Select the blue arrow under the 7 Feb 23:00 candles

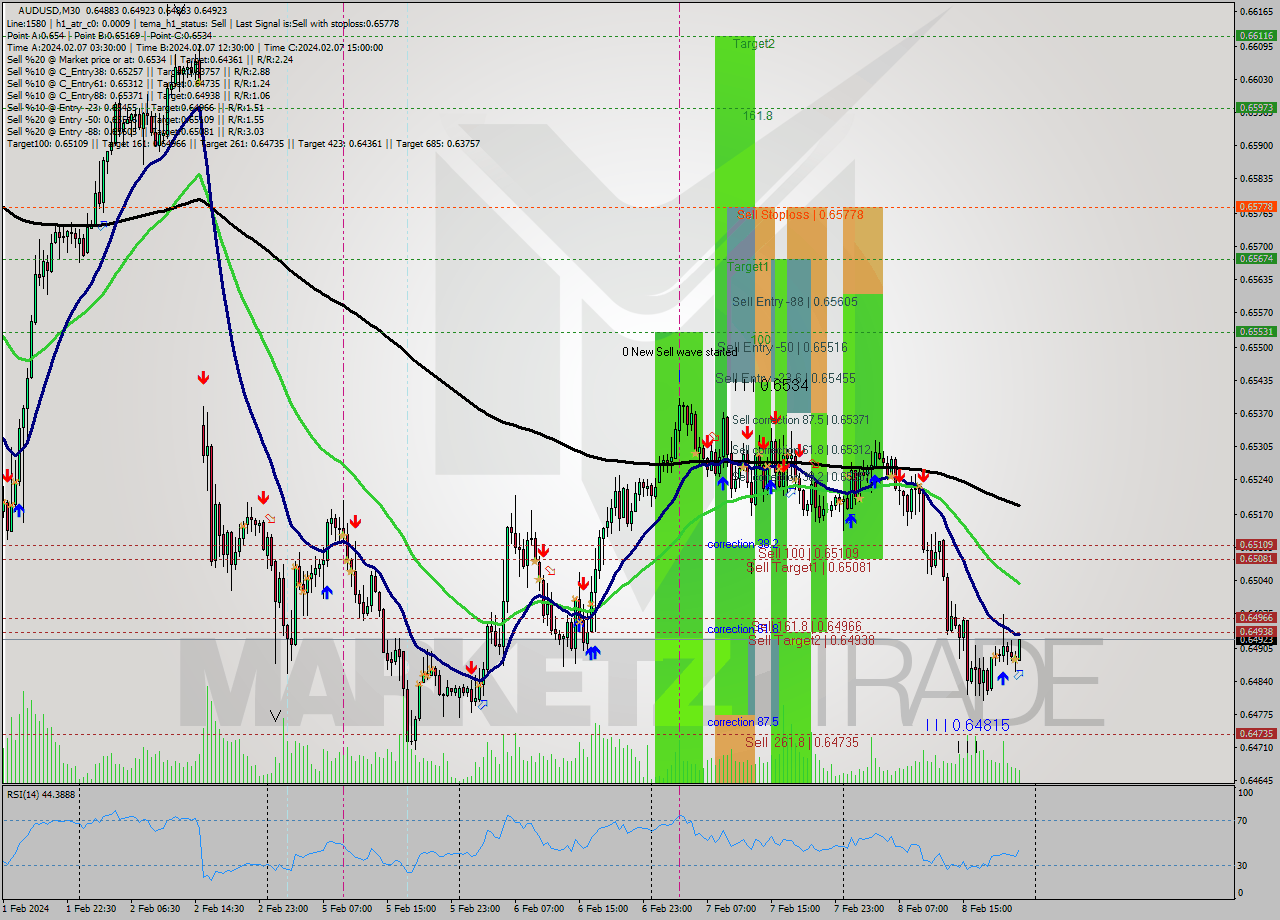851,521
